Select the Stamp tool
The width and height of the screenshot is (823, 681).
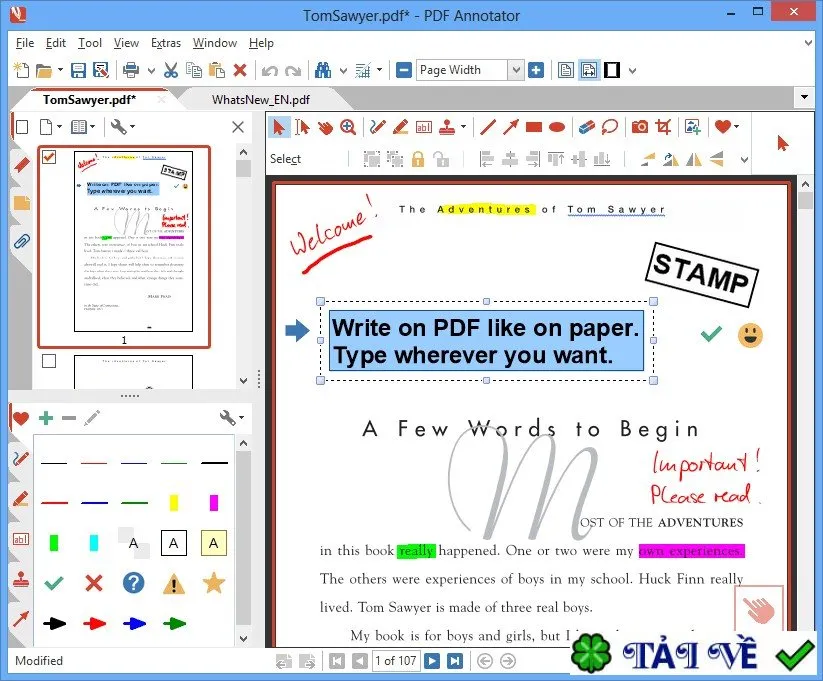[x=447, y=127]
